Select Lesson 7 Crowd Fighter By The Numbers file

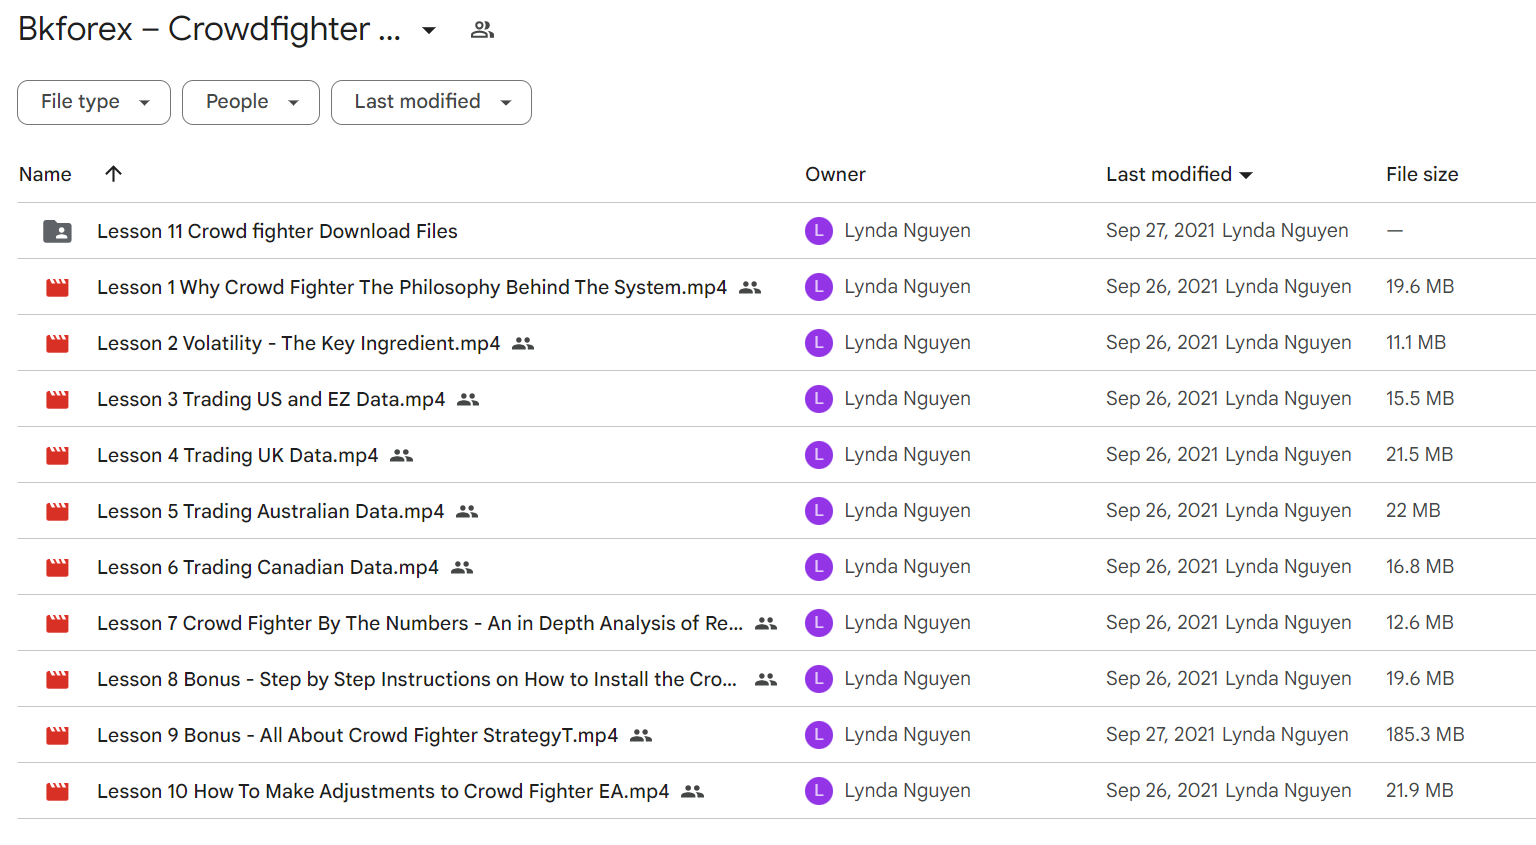[x=420, y=623]
